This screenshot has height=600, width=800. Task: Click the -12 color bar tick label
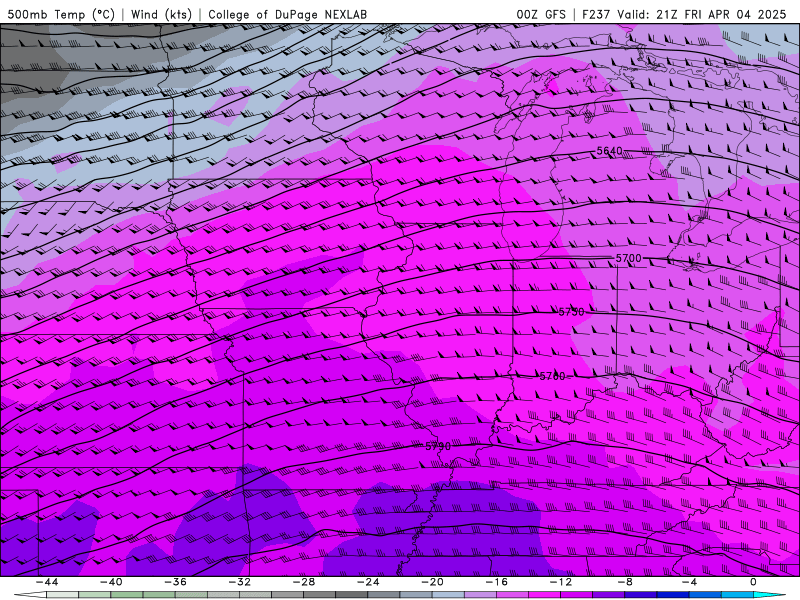pos(561,582)
